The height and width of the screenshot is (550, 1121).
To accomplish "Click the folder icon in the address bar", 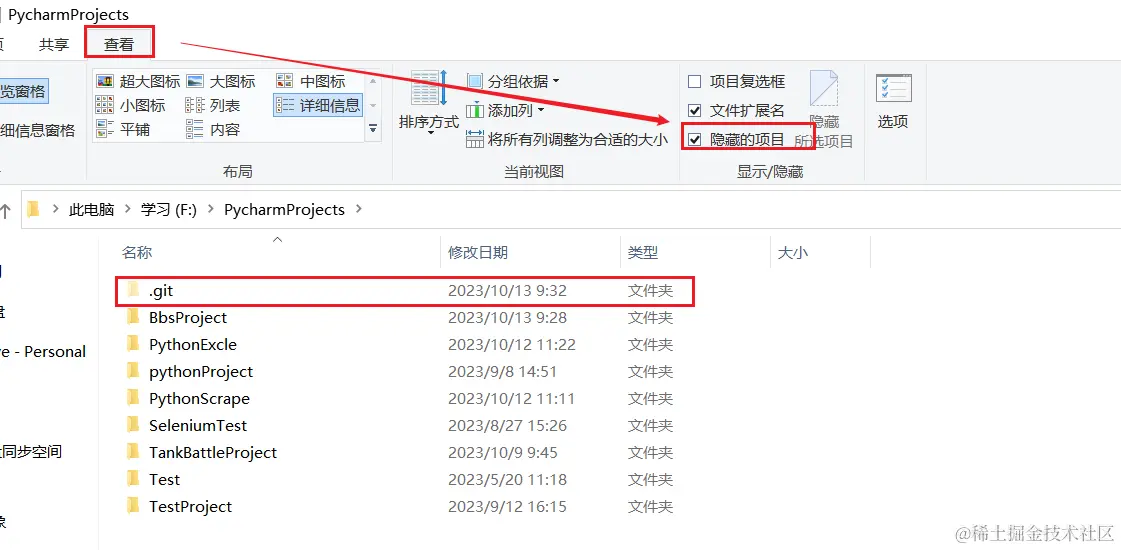I will pos(33,210).
